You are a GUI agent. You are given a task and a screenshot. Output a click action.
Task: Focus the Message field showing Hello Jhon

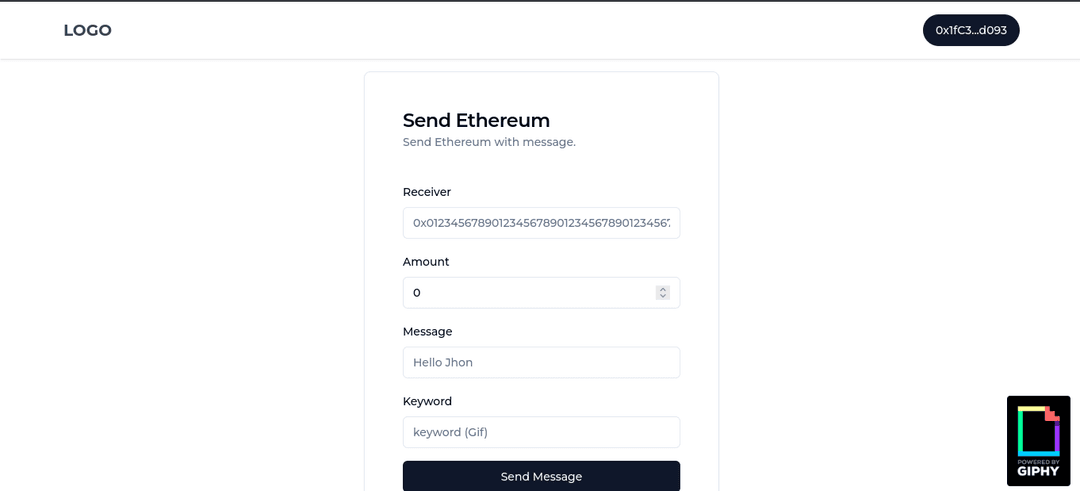541,362
